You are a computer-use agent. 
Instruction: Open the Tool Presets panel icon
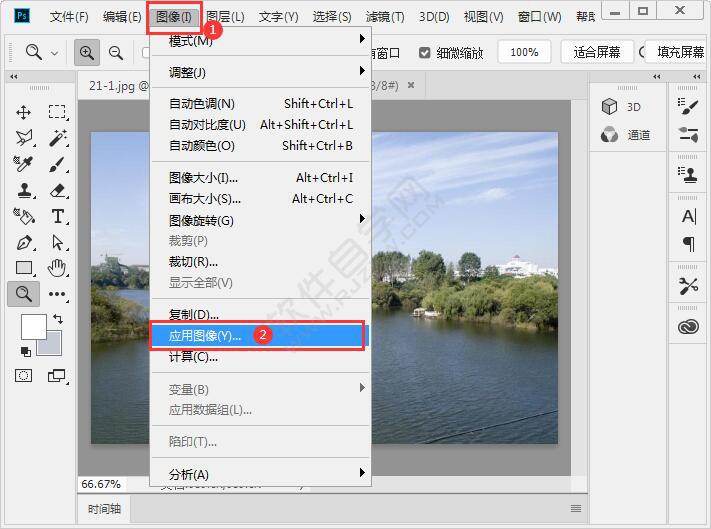click(x=688, y=286)
